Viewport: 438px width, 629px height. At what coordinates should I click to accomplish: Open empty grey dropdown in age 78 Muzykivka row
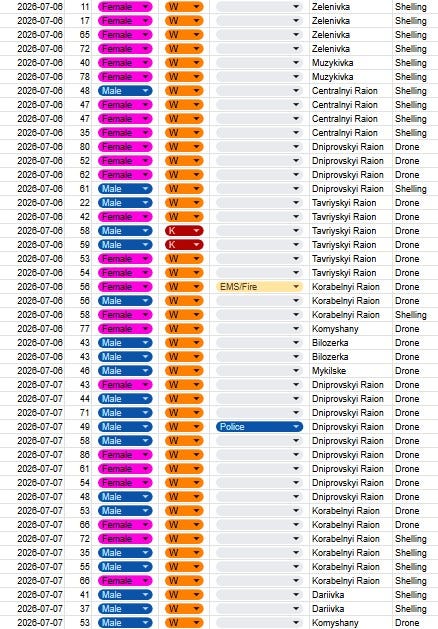[259, 77]
